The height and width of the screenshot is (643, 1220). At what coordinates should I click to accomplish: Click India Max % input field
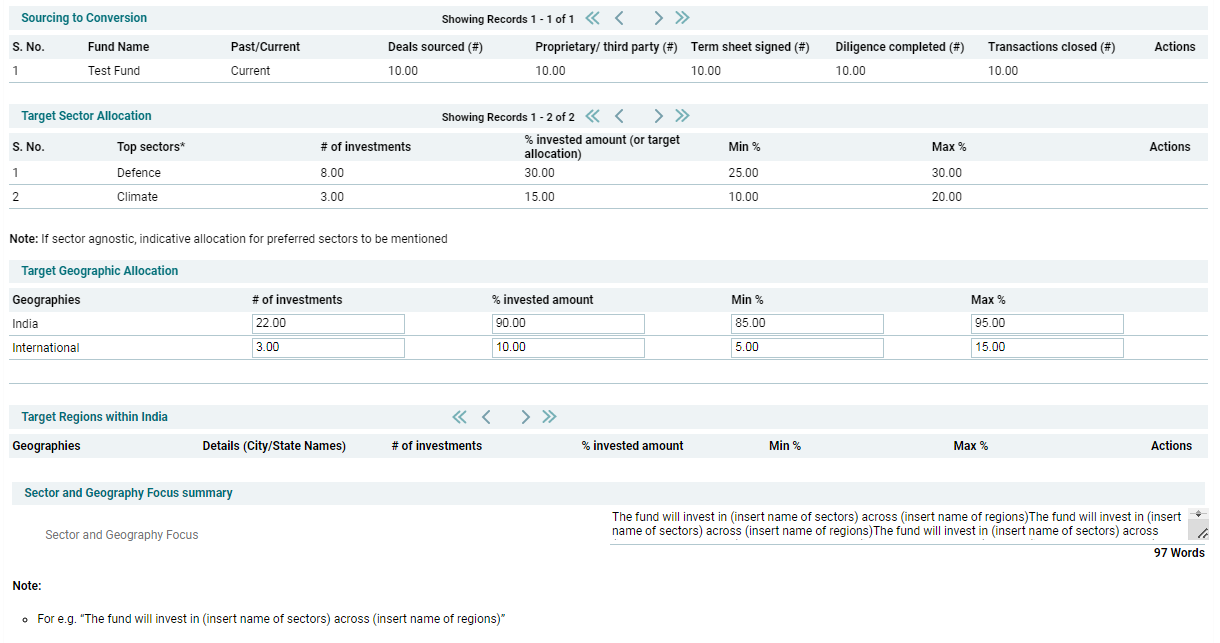[x=1047, y=324]
